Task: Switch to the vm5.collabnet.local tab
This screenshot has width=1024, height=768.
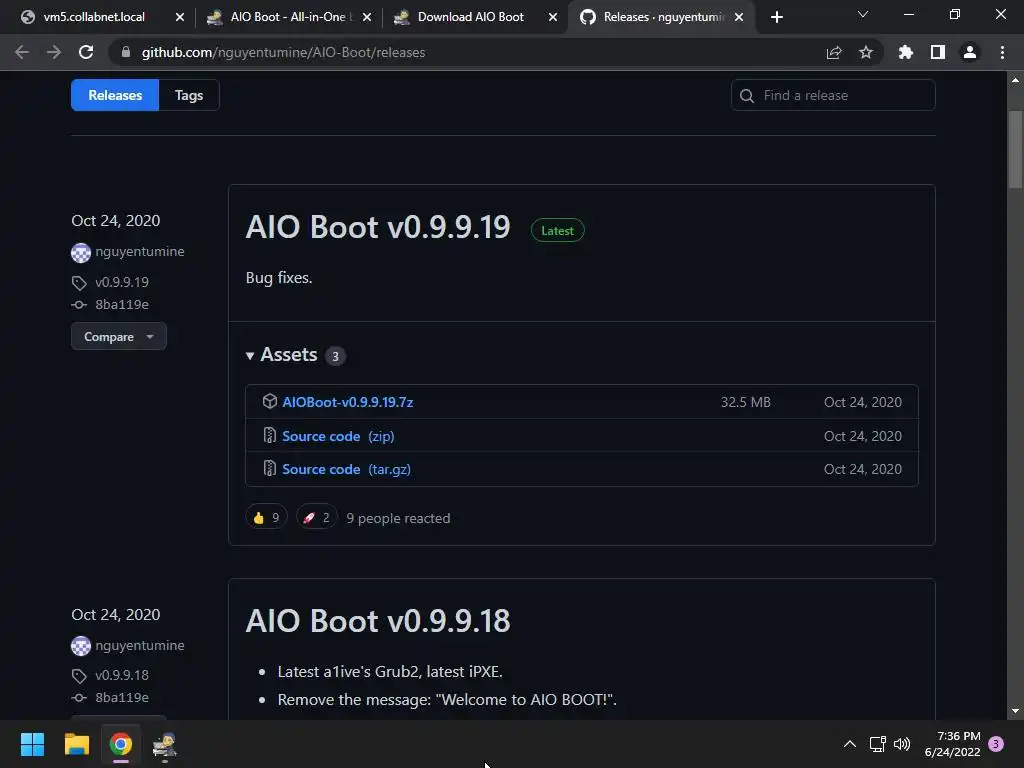Action: coord(93,17)
